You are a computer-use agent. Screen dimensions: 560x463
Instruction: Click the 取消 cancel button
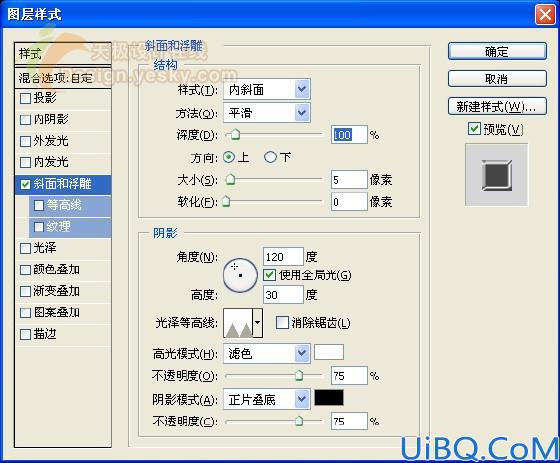(x=497, y=79)
